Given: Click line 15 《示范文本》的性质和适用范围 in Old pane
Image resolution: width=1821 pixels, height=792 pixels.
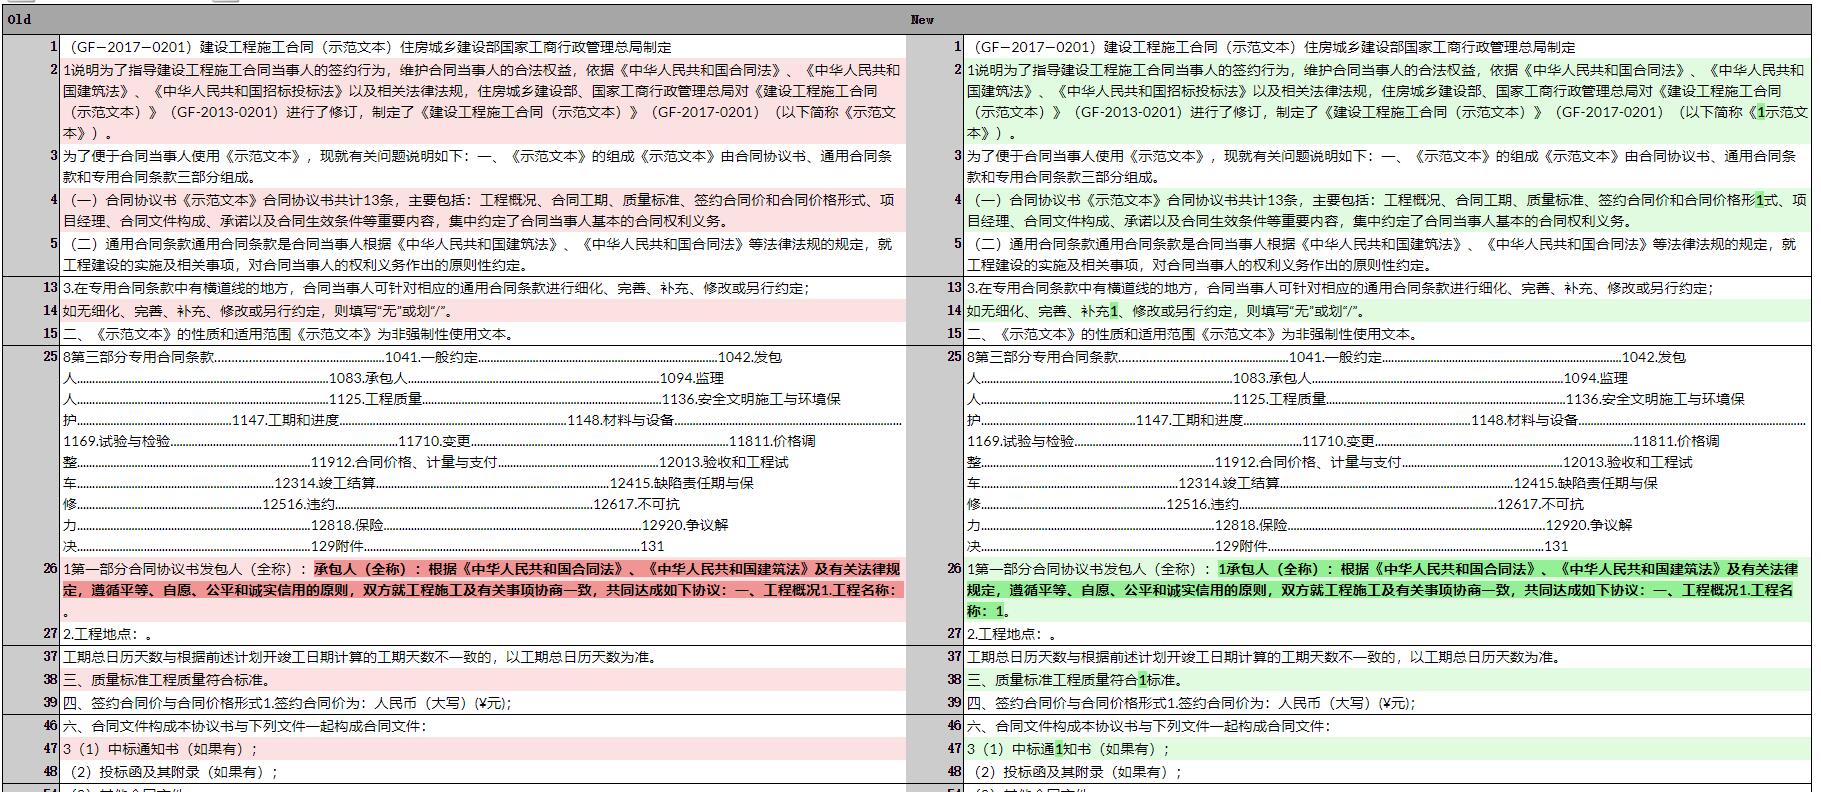Looking at the screenshot, I should point(483,334).
